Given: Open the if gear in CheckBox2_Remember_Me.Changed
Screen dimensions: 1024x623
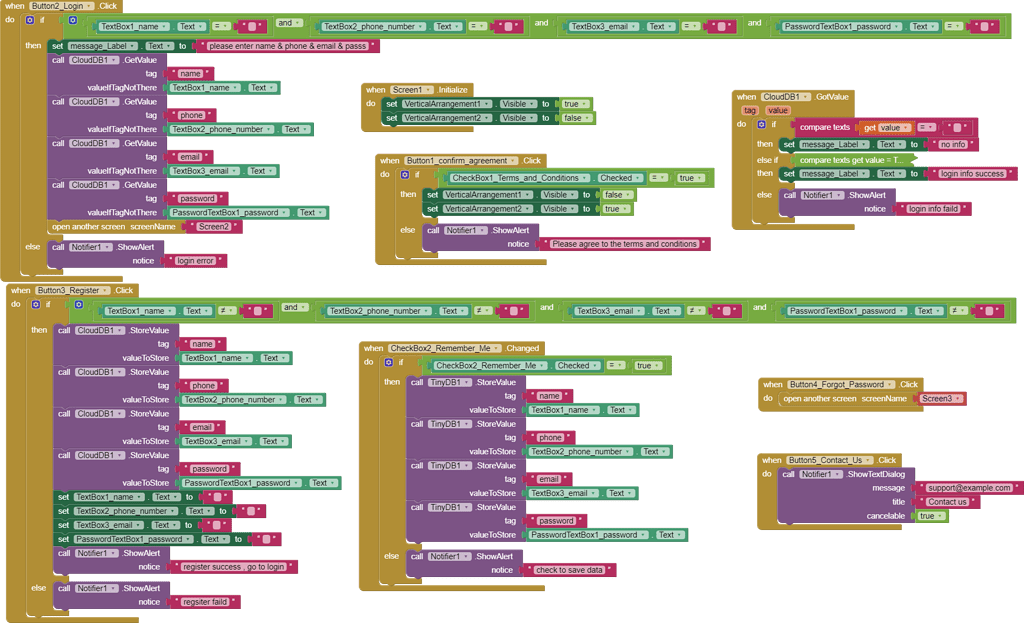Looking at the screenshot, I should (389, 362).
